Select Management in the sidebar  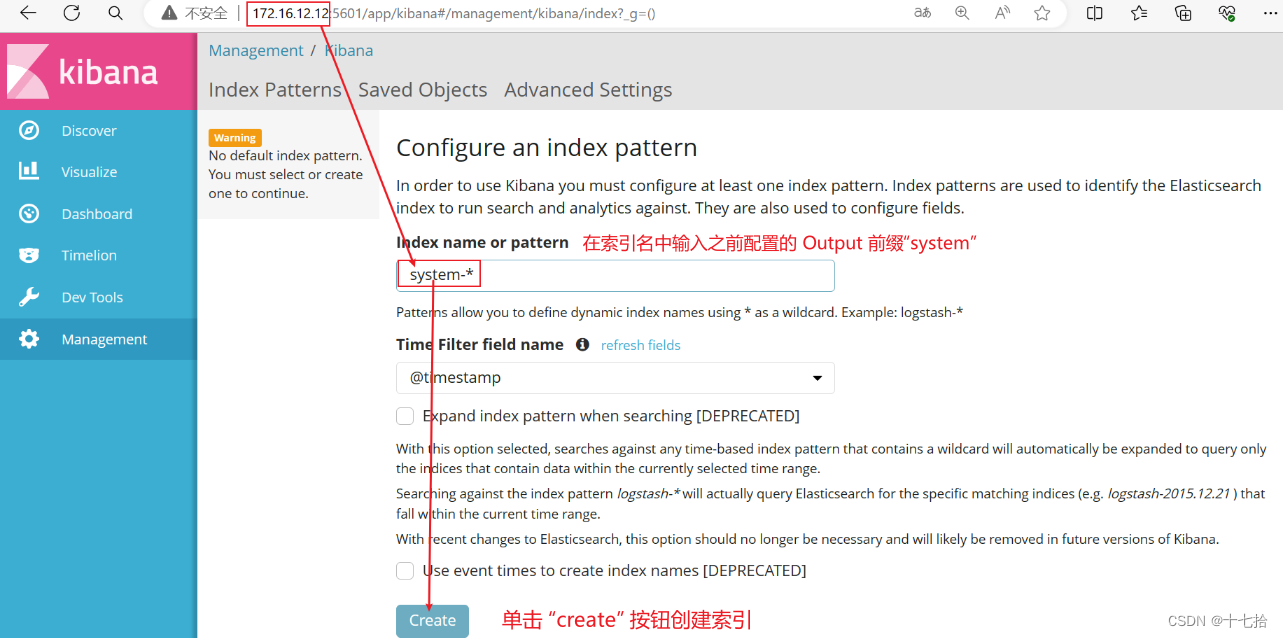pyautogui.click(x=104, y=340)
